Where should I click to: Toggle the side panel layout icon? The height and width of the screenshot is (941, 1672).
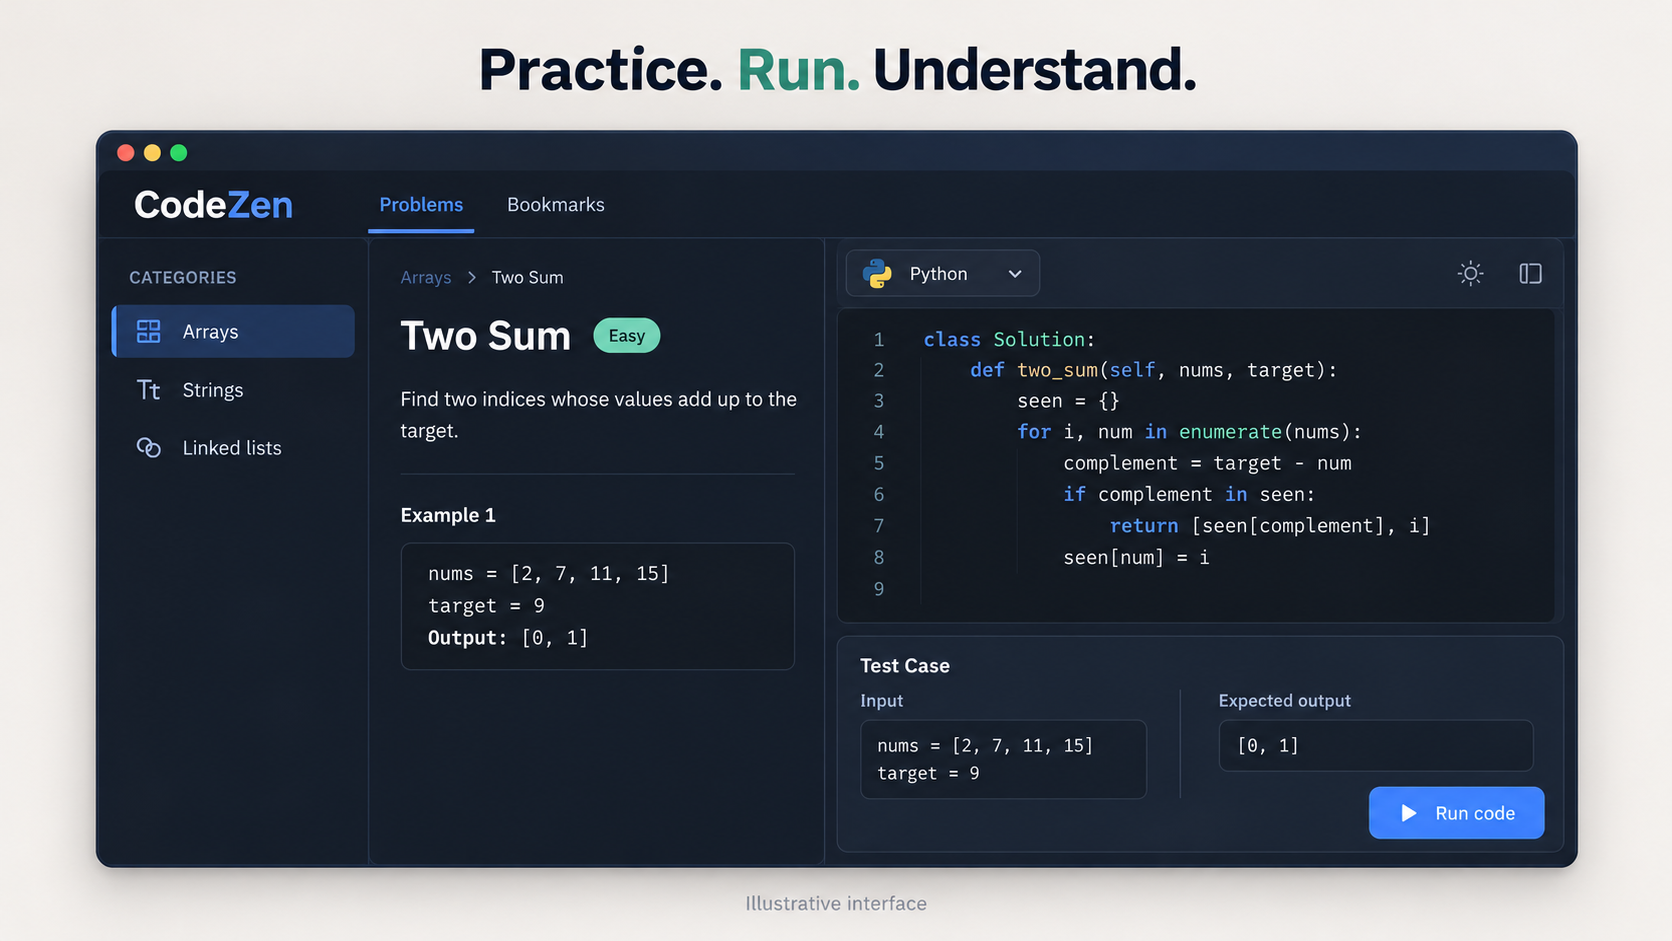coord(1530,273)
